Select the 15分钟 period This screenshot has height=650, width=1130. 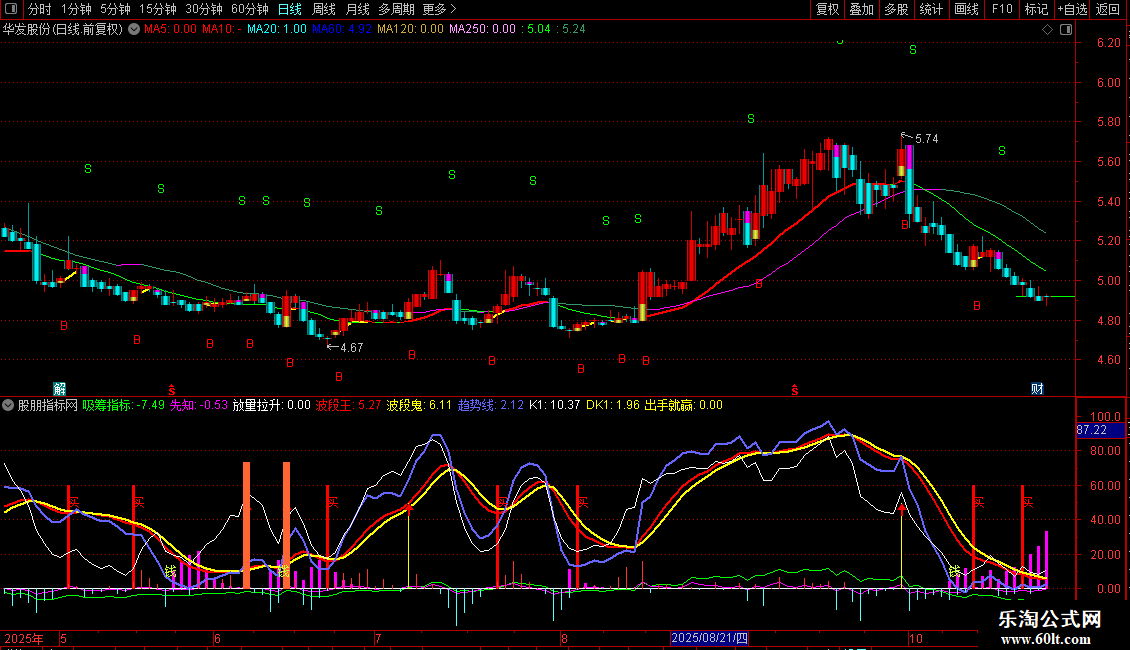pos(158,9)
